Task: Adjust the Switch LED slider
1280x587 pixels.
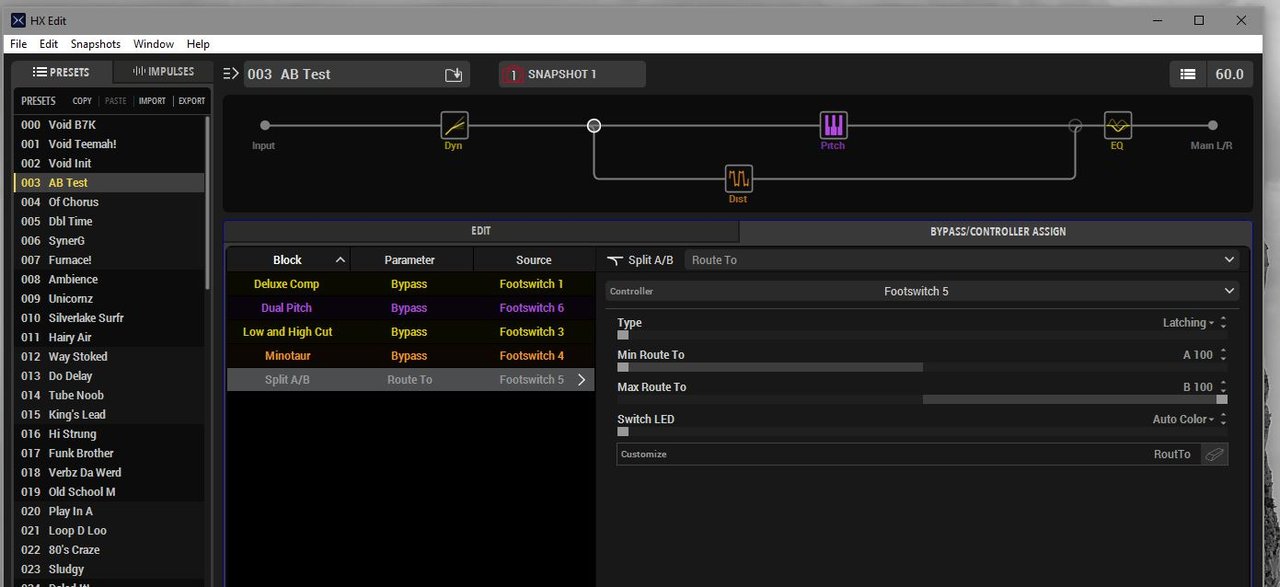Action: (922, 431)
